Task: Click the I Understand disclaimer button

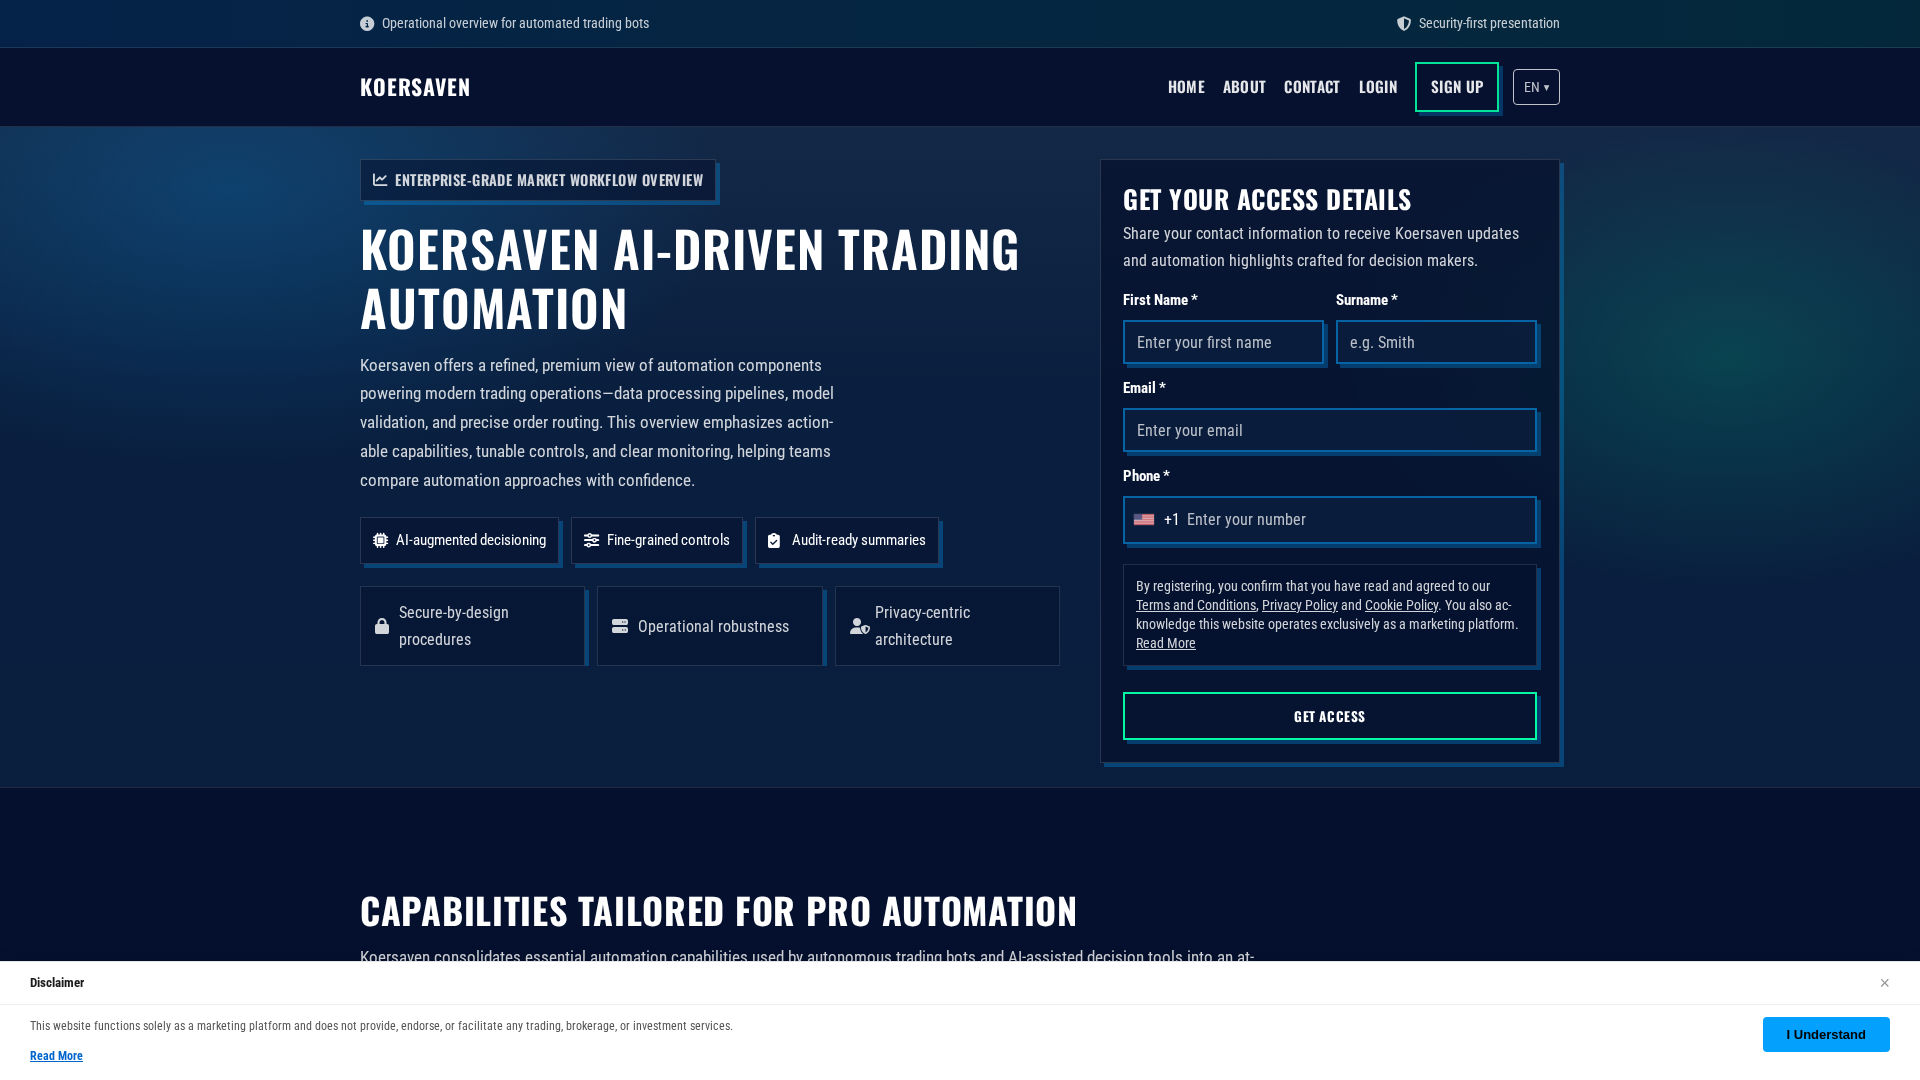Action: (1826, 1034)
